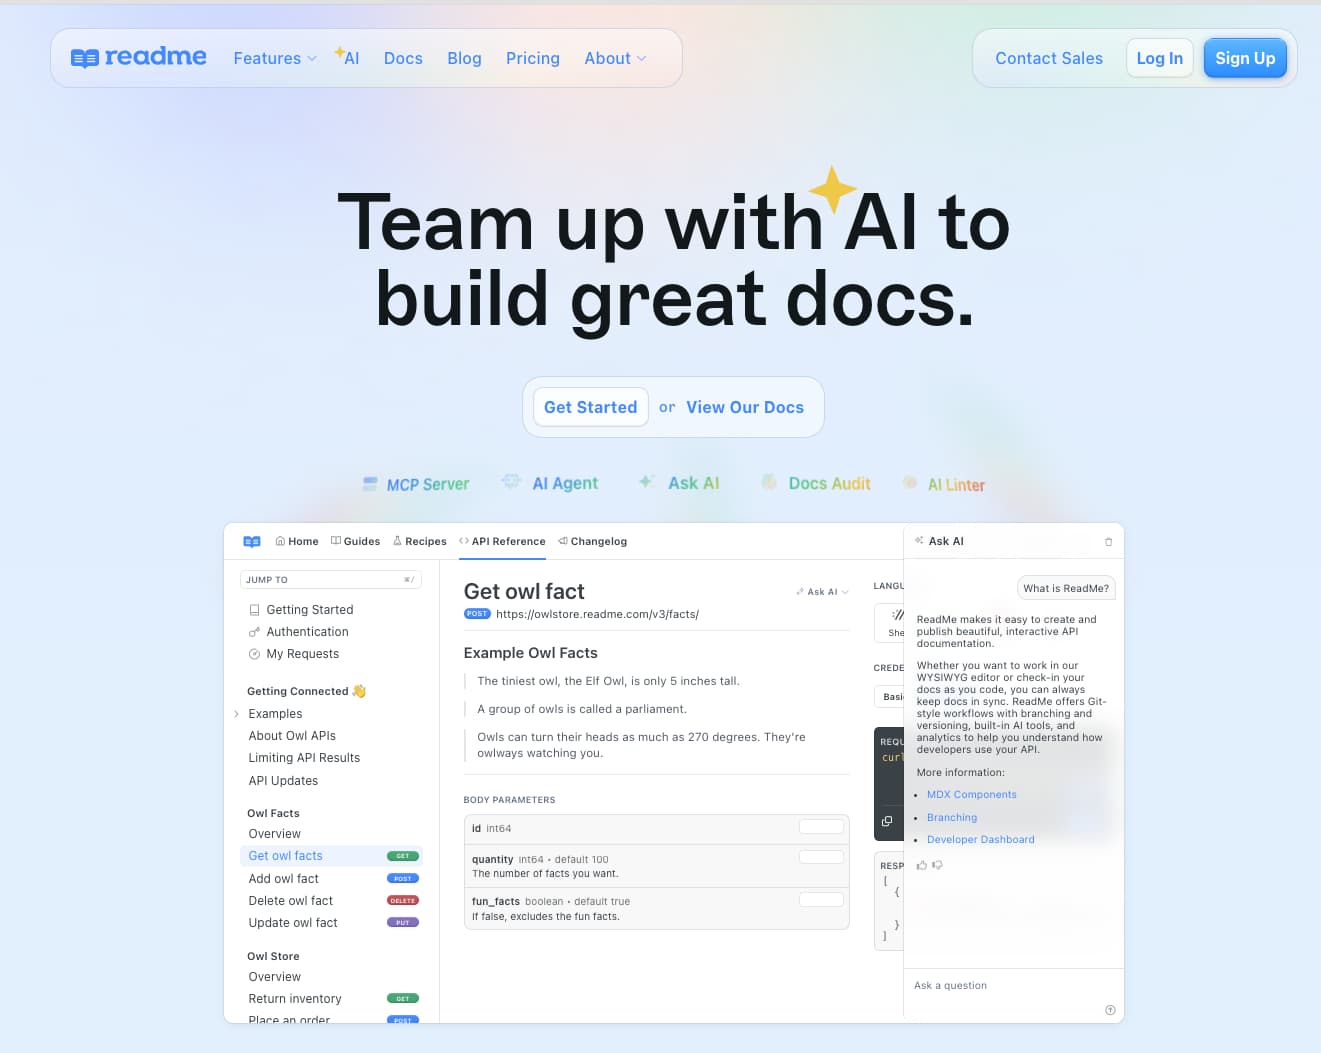The width and height of the screenshot is (1321, 1053).
Task: Delete the Ask AI chat with trash icon
Action: point(1108,542)
